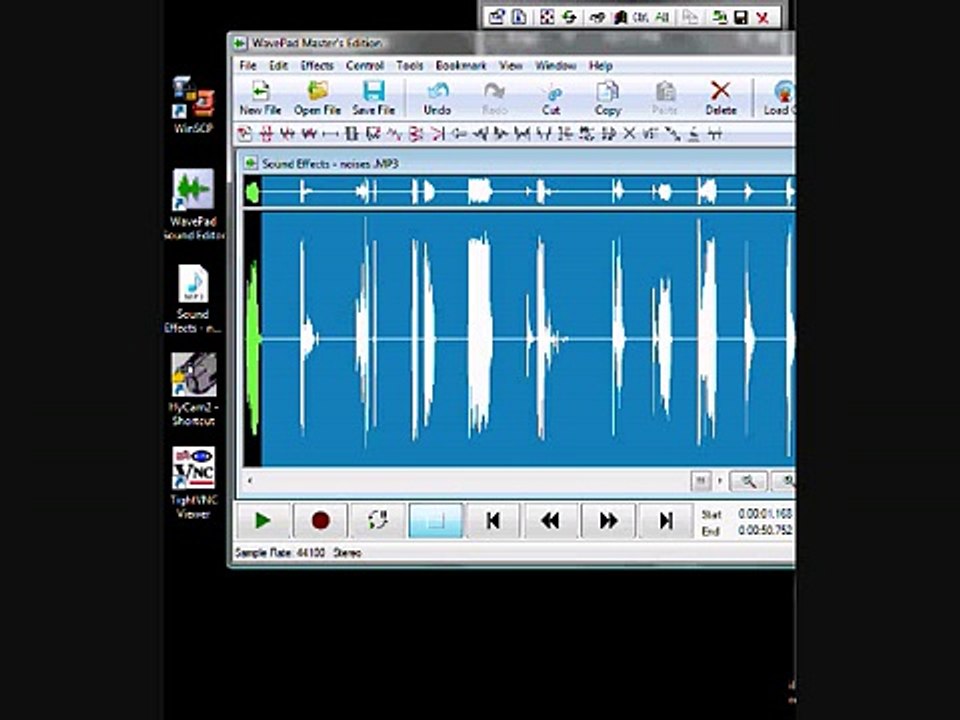
Task: Open the small dropdown arrow beside zoom buttons
Action: [x=720, y=481]
